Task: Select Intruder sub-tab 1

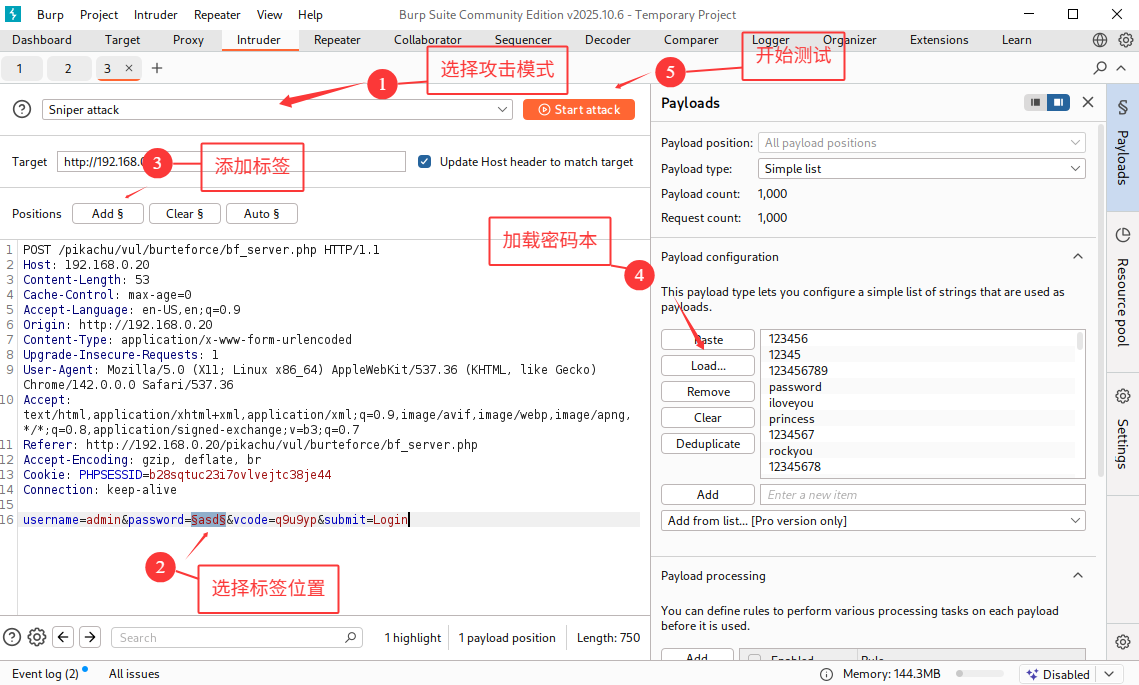Action: click(20, 68)
